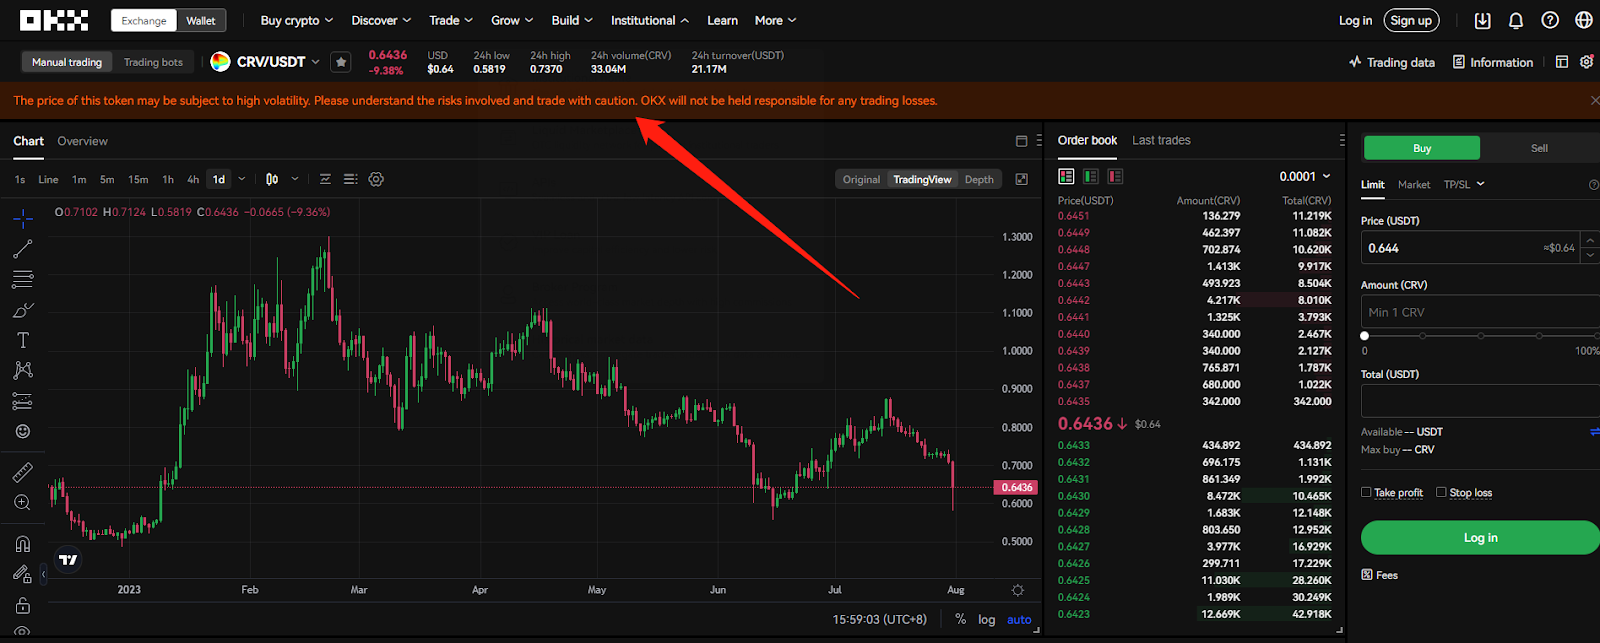Open the language globe icon
Screen dimensions: 1600x643
click(1584, 20)
